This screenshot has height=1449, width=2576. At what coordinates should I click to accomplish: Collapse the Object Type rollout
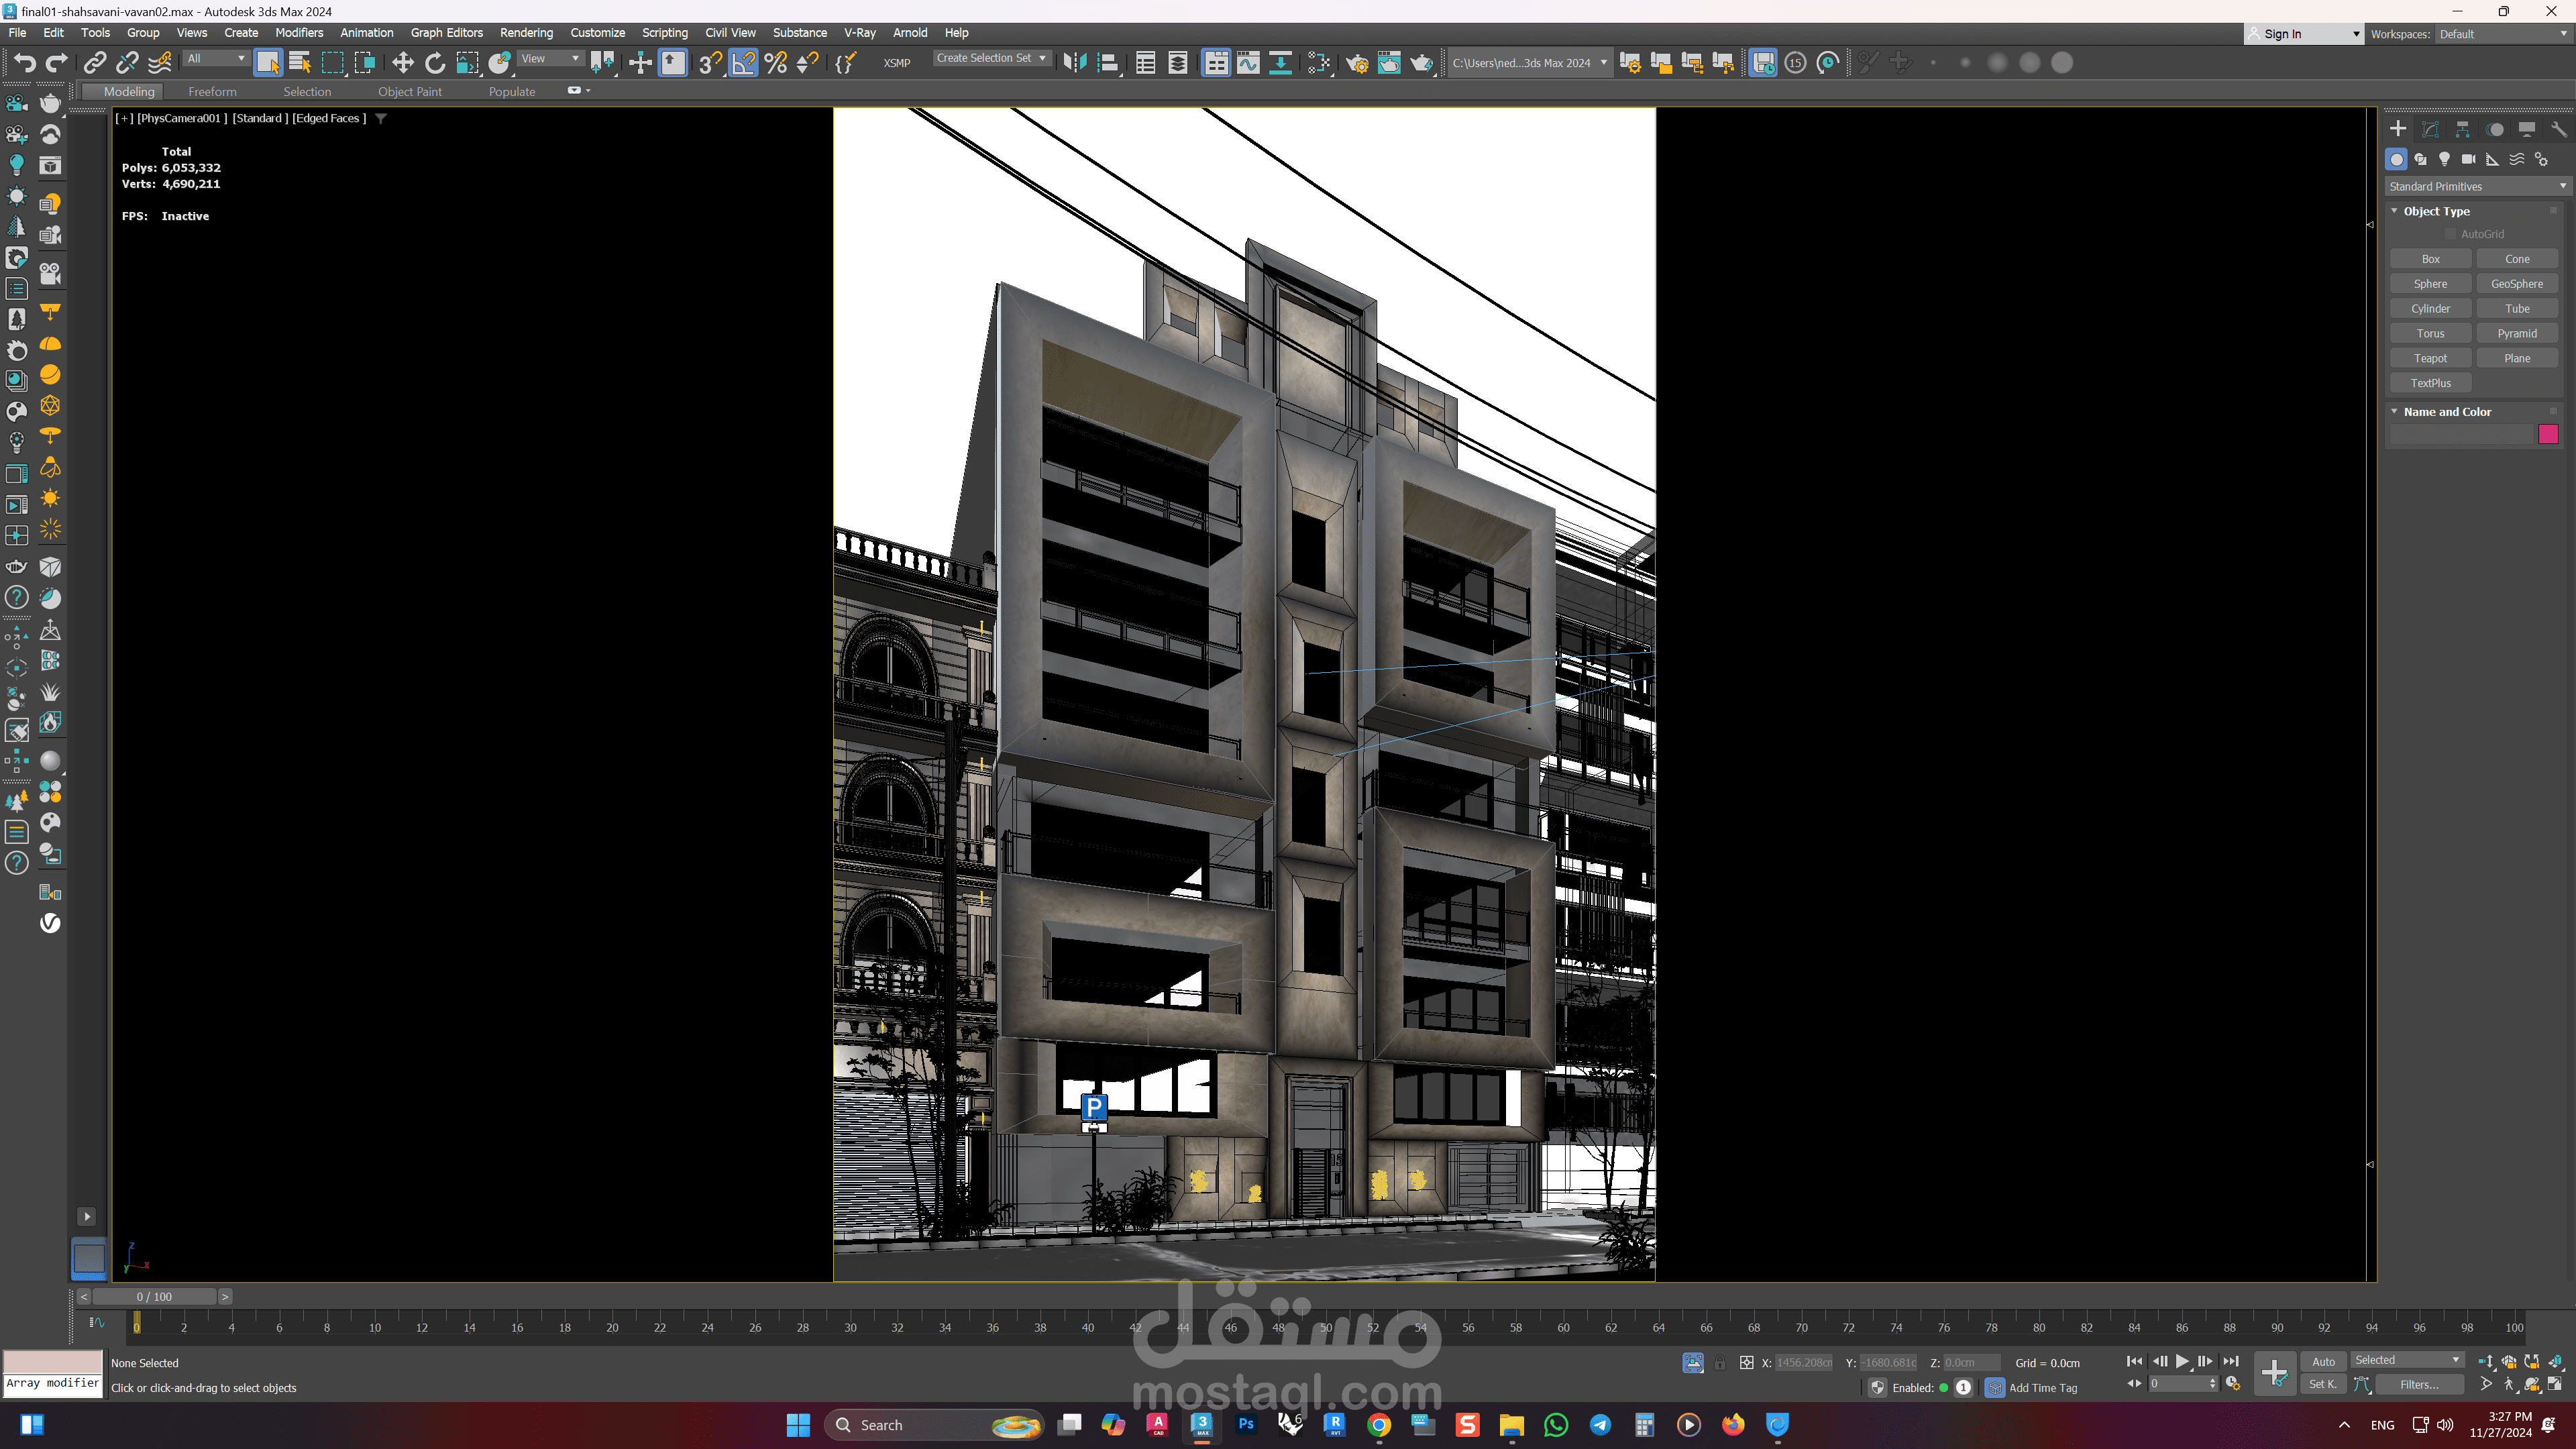click(x=2436, y=211)
